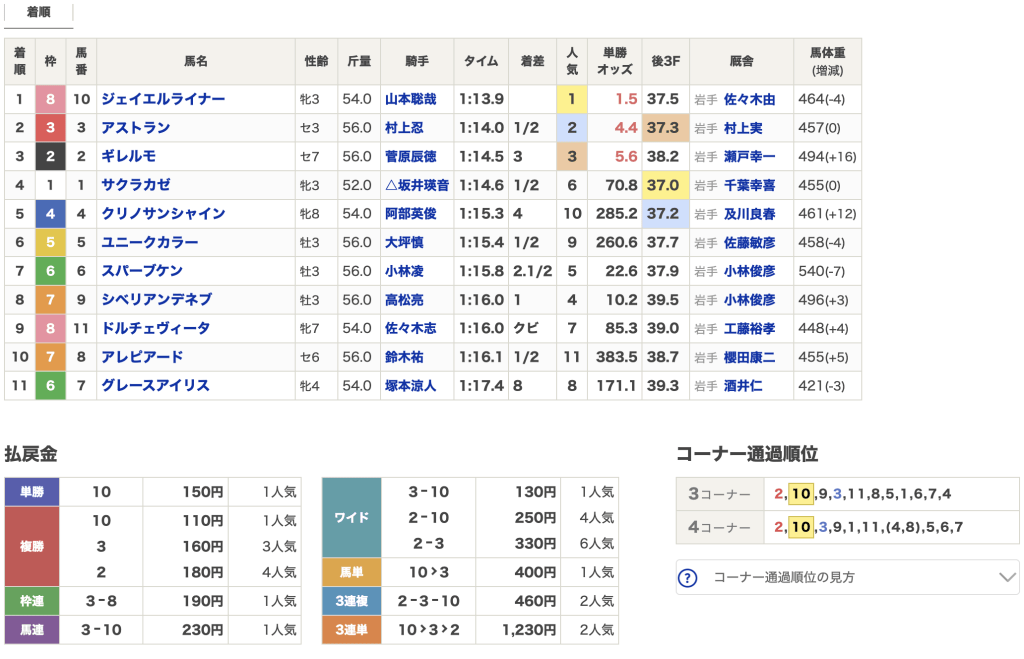
Task: Click the 3コーナー passing order row
Action: (848, 494)
